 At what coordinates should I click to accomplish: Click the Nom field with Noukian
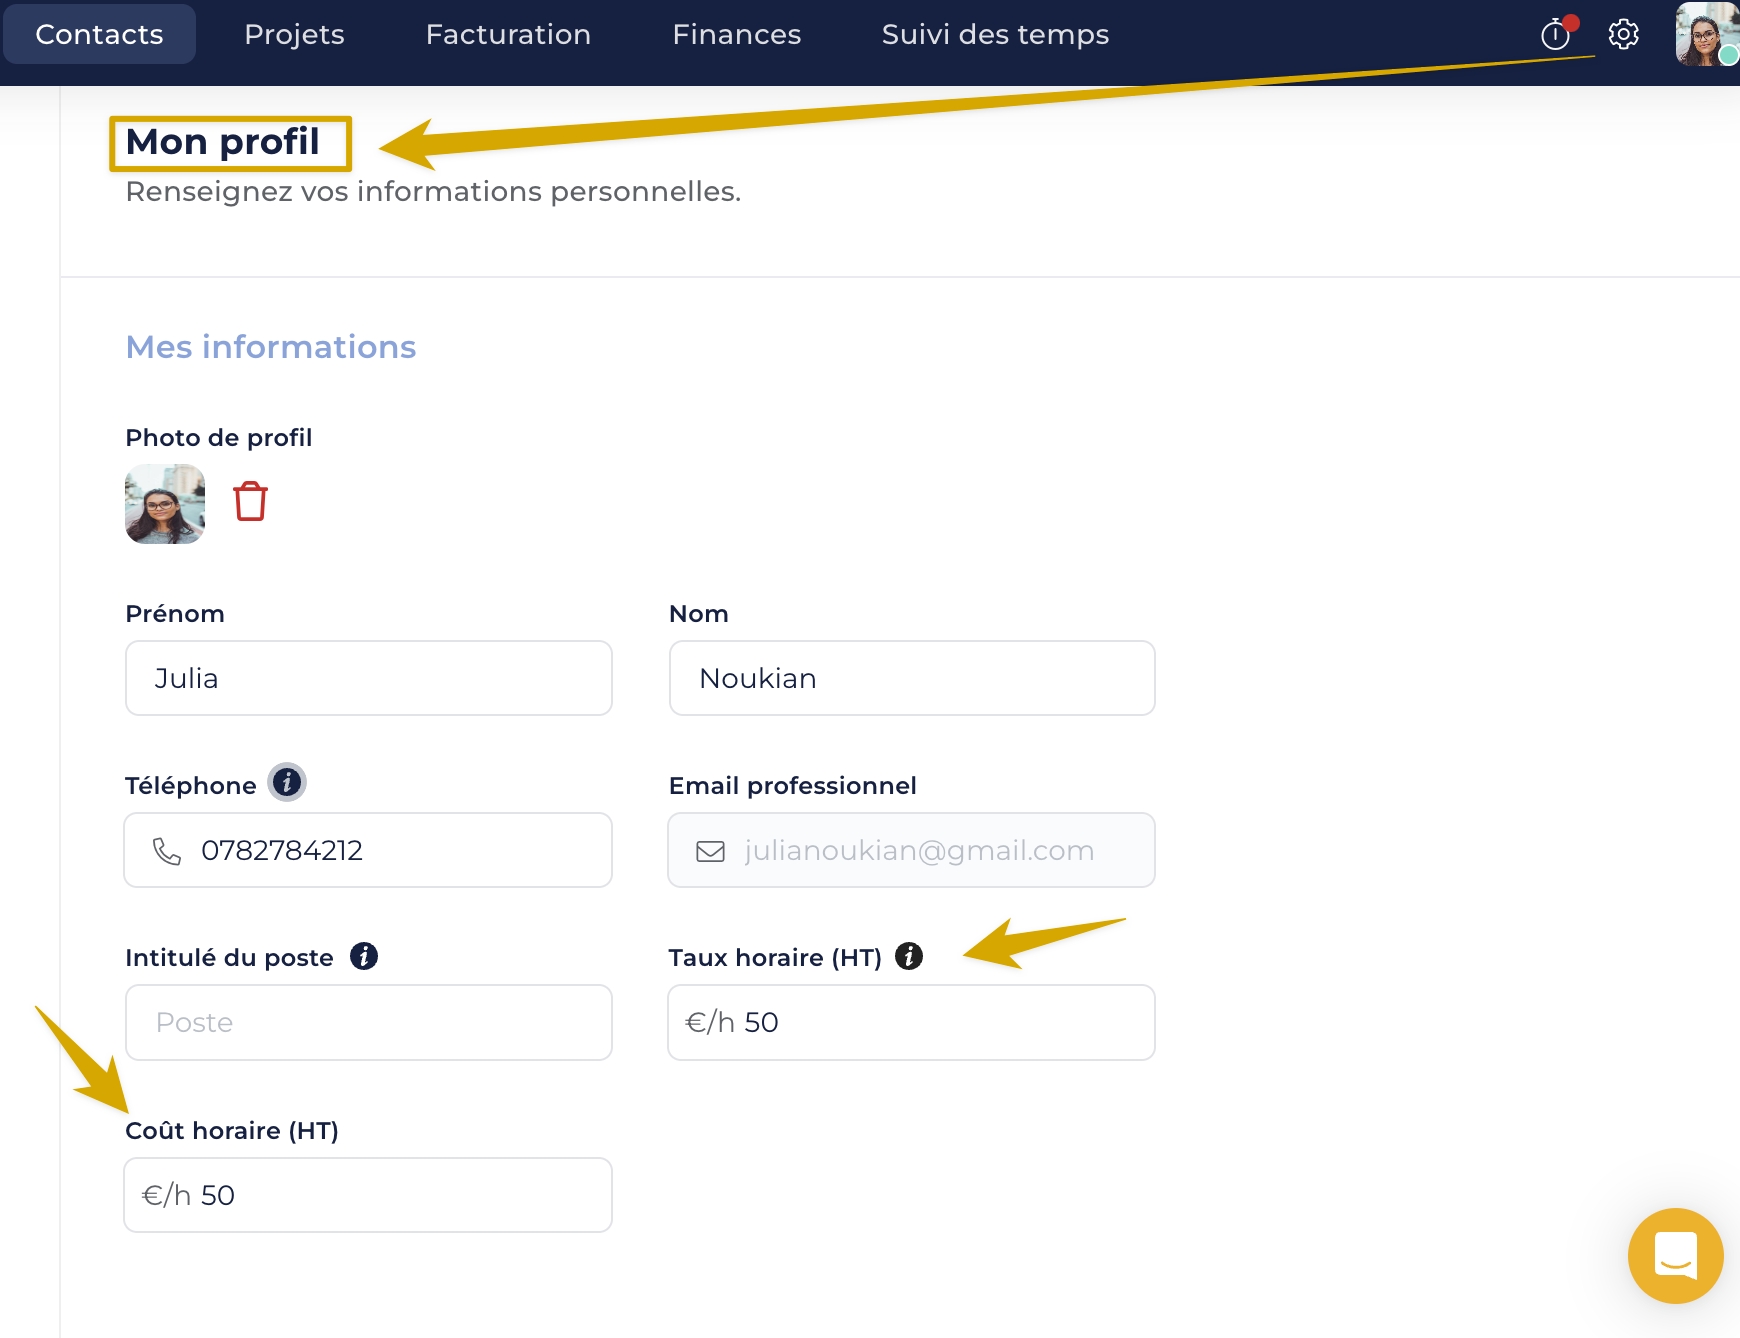point(912,678)
